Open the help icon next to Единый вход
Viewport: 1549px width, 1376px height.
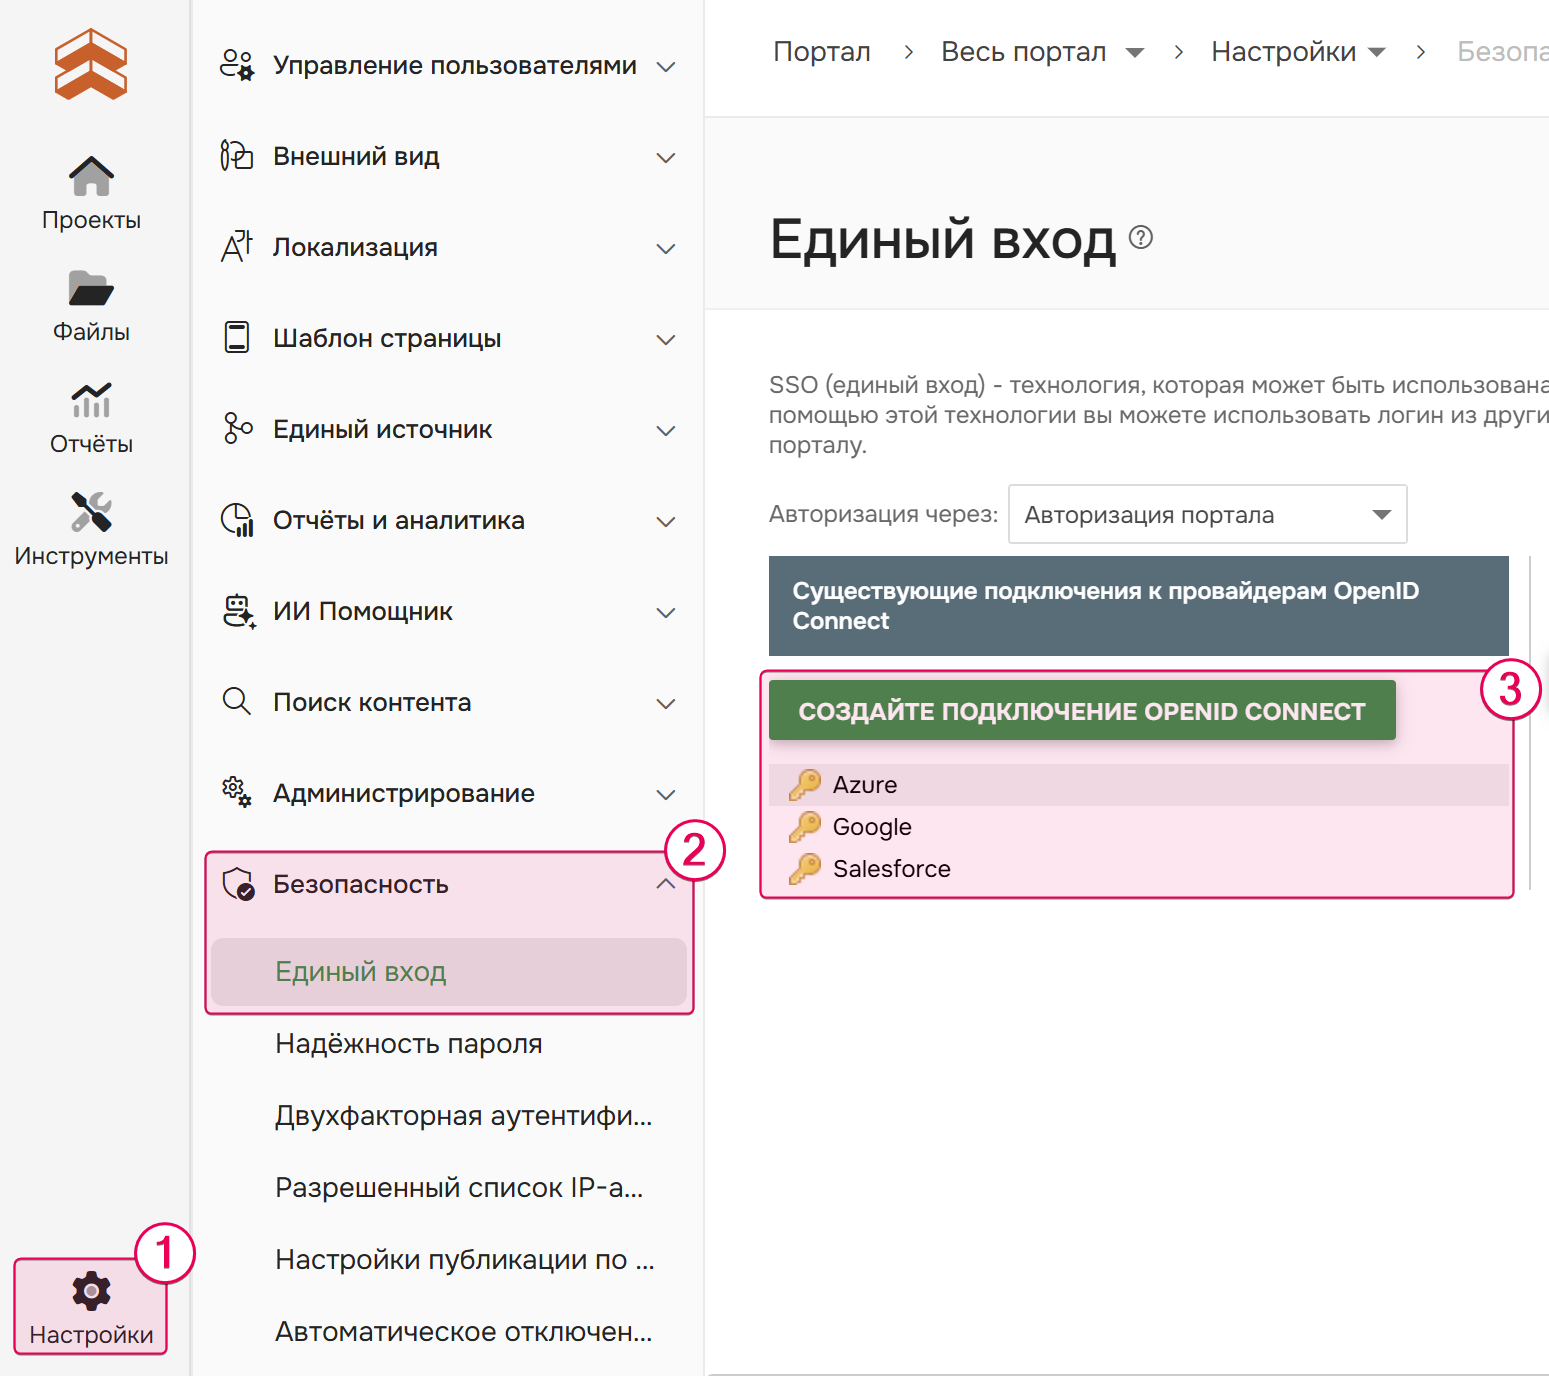[1141, 238]
